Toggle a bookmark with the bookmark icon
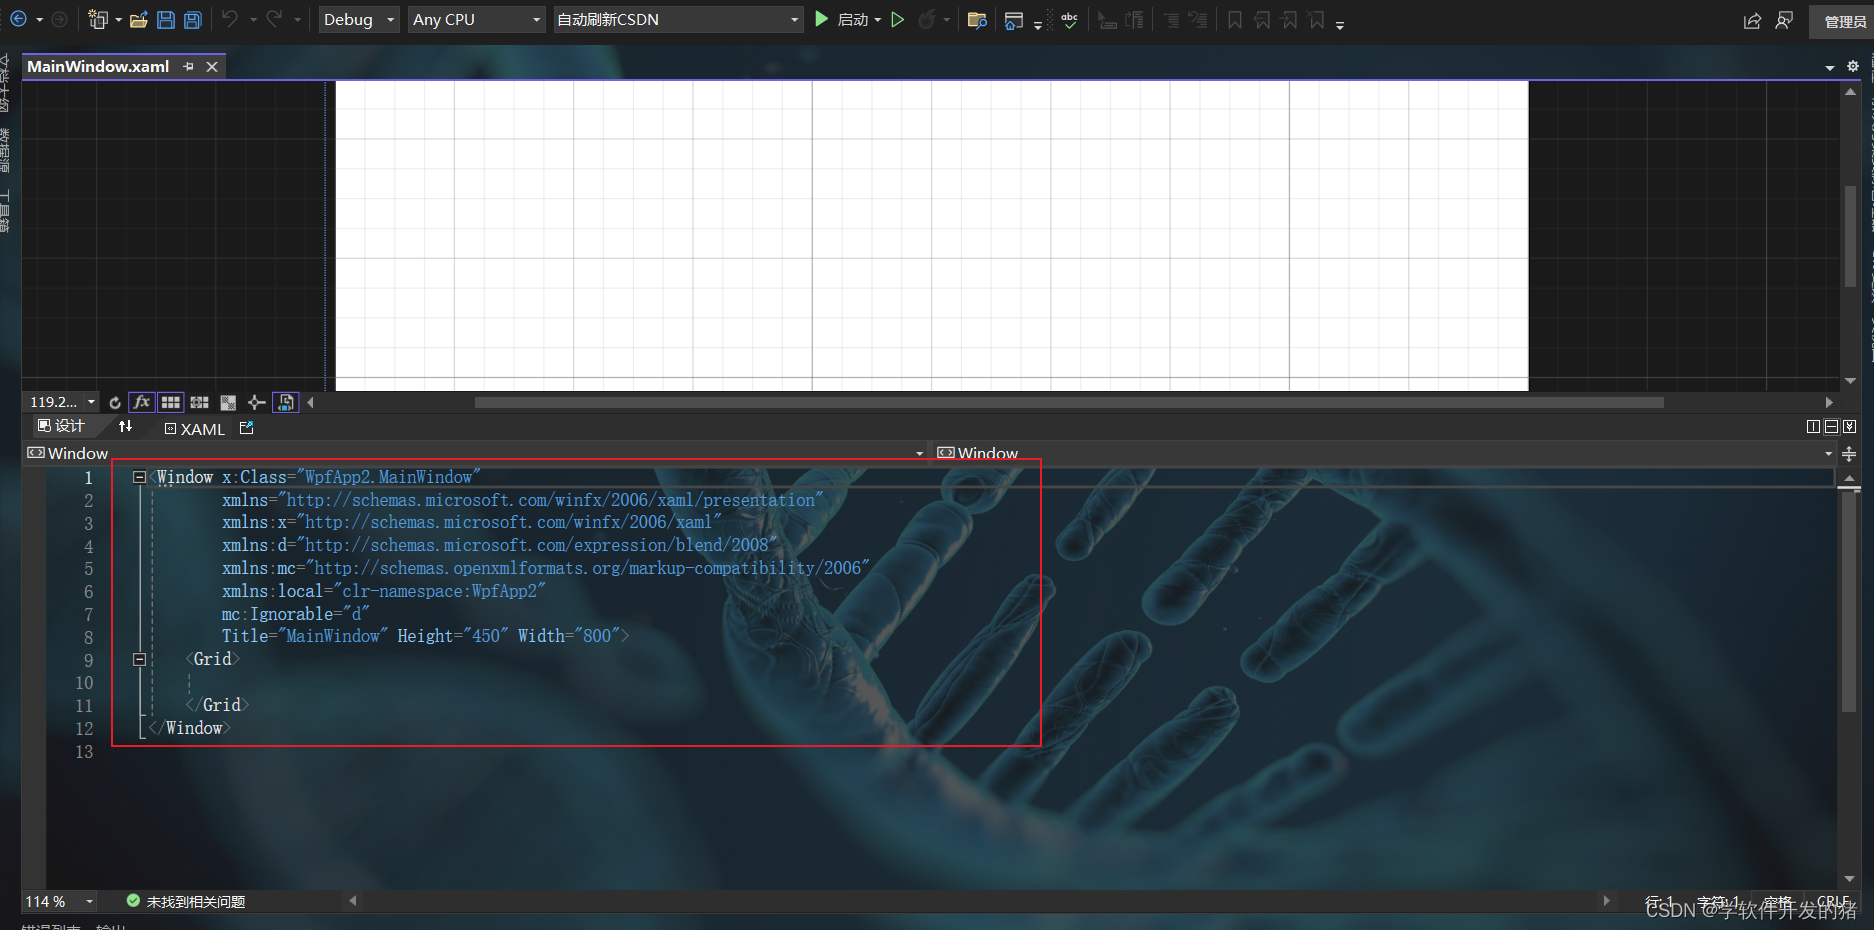This screenshot has width=1874, height=930. click(x=1233, y=19)
